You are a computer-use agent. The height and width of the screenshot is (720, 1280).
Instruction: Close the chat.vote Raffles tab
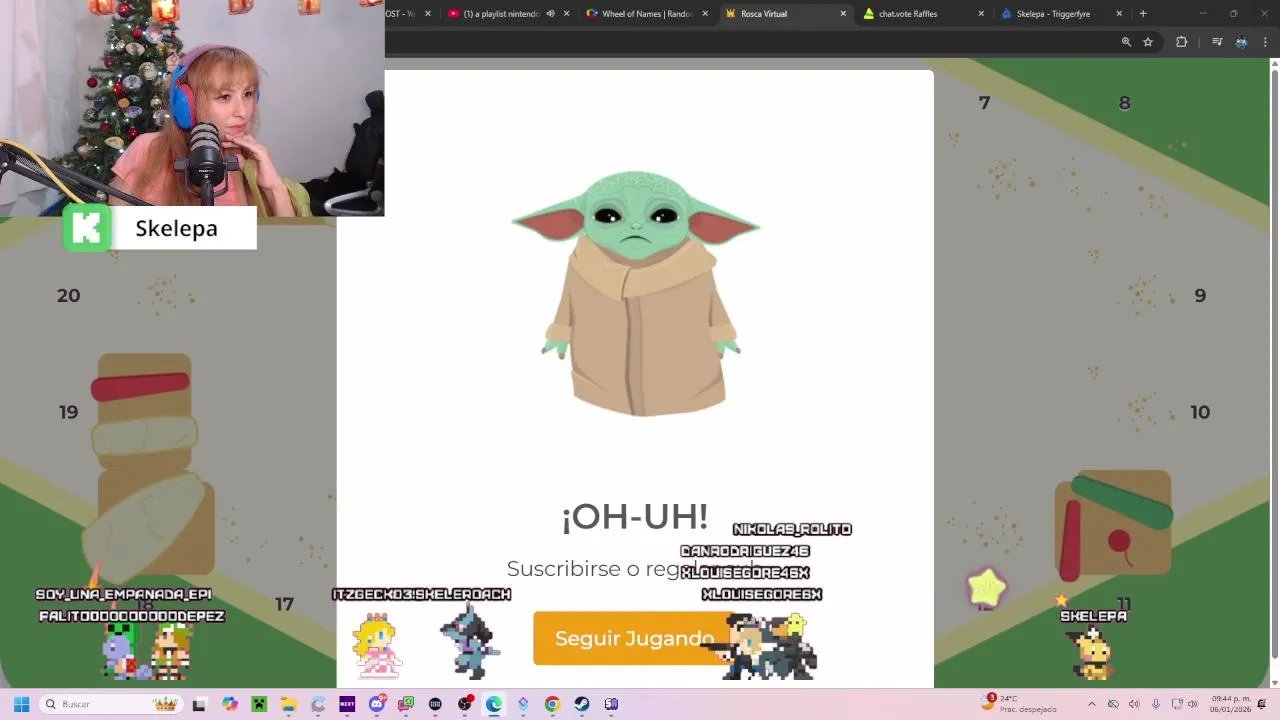click(x=981, y=14)
